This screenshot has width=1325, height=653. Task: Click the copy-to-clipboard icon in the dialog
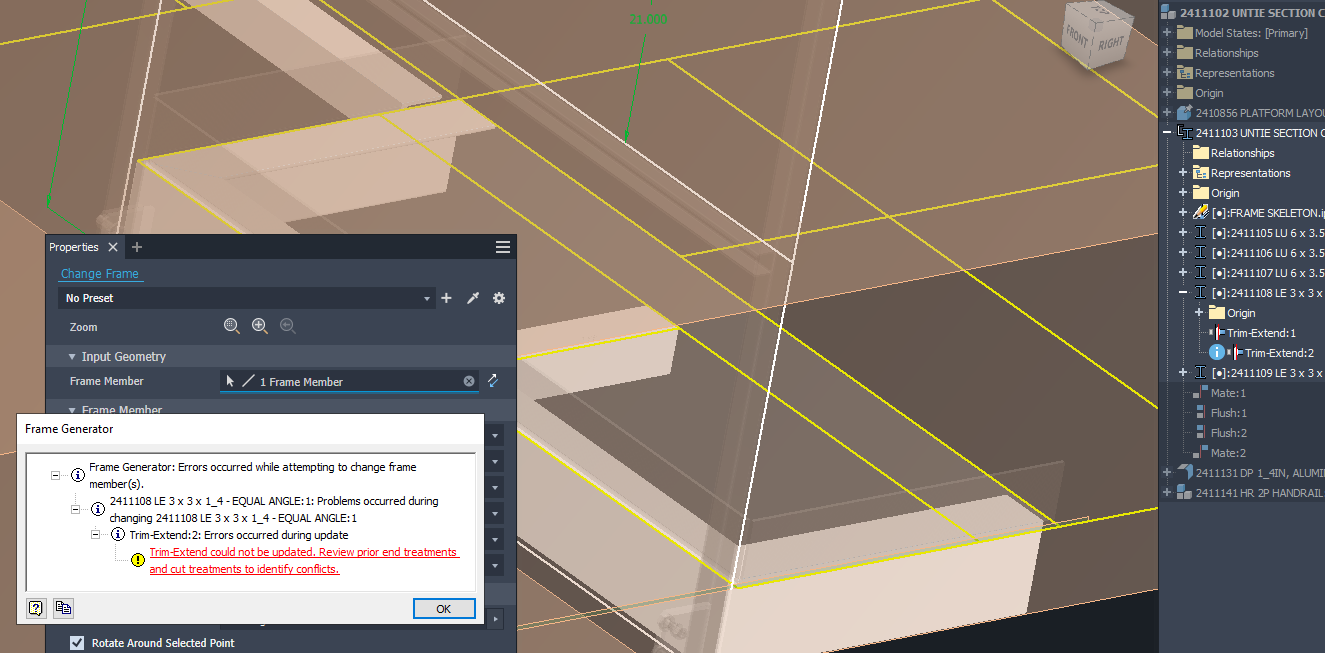(63, 608)
